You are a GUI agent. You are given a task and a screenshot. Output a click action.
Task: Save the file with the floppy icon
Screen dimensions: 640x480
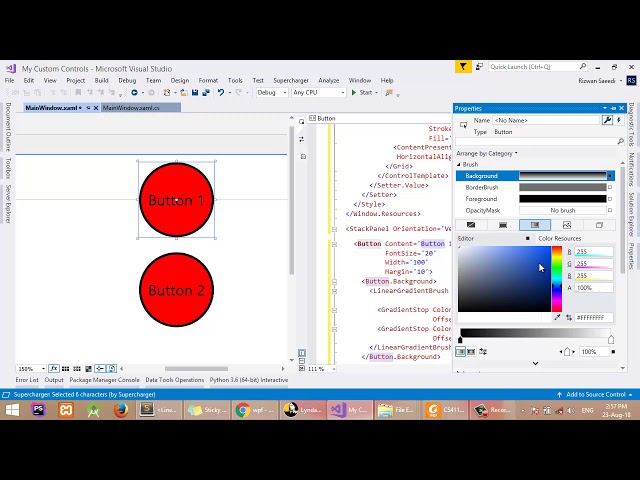(195, 93)
